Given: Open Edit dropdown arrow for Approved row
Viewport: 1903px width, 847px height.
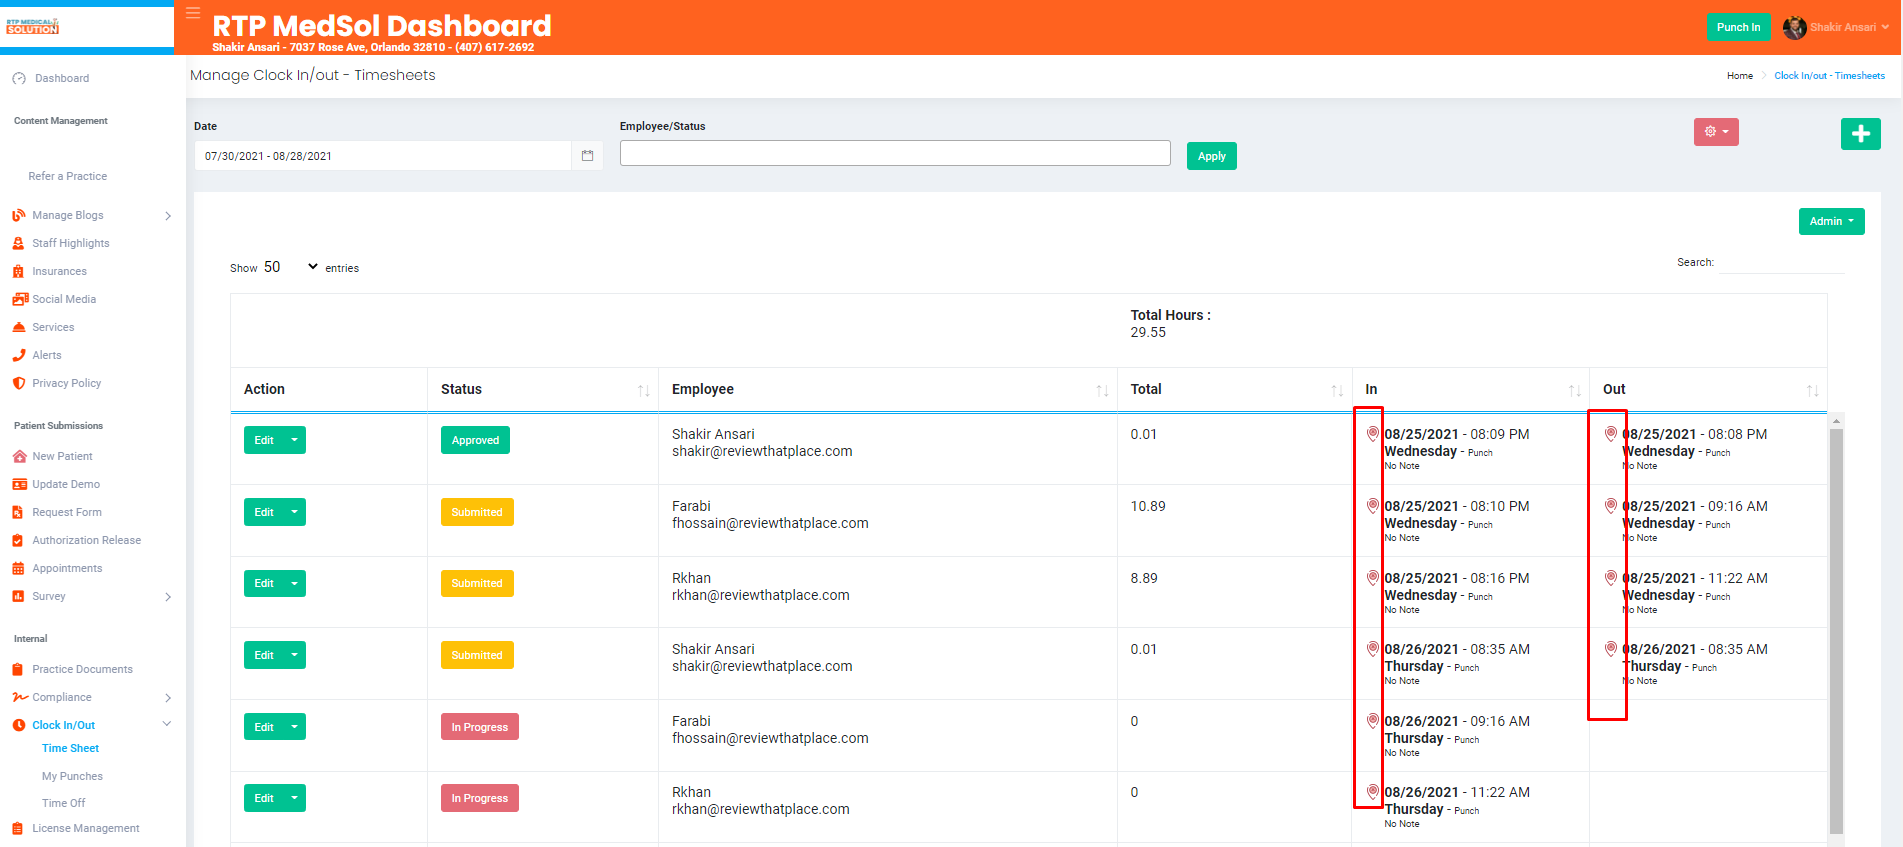Looking at the screenshot, I should (294, 440).
